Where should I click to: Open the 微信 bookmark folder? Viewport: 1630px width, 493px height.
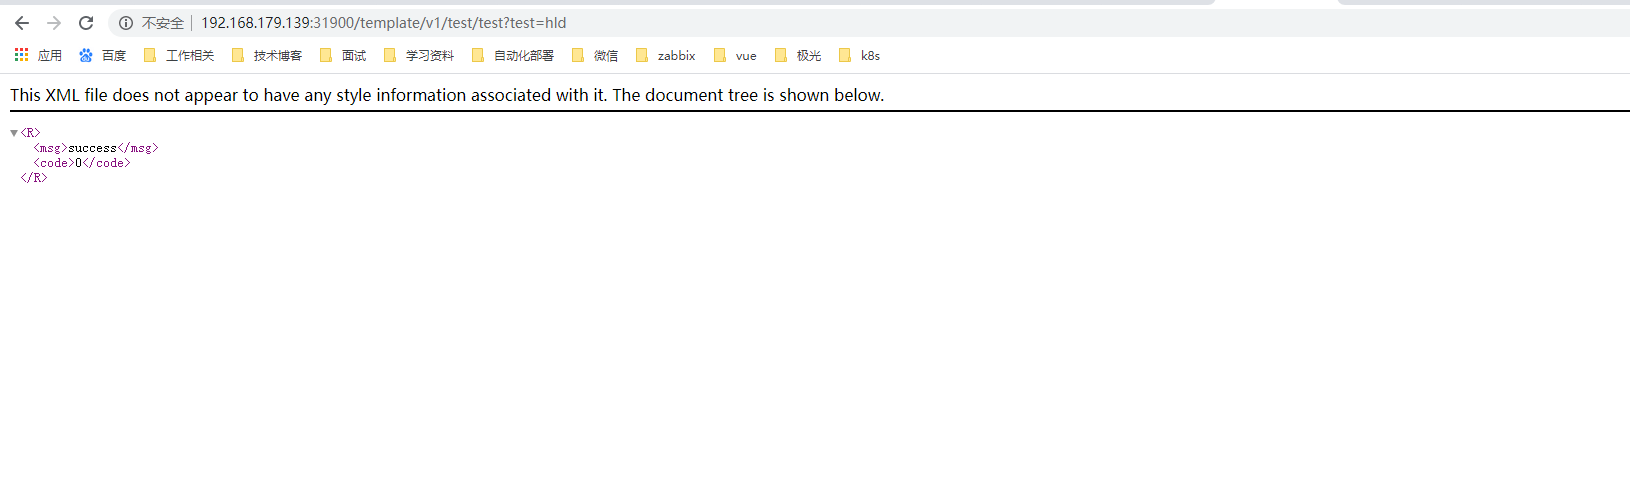595,56
